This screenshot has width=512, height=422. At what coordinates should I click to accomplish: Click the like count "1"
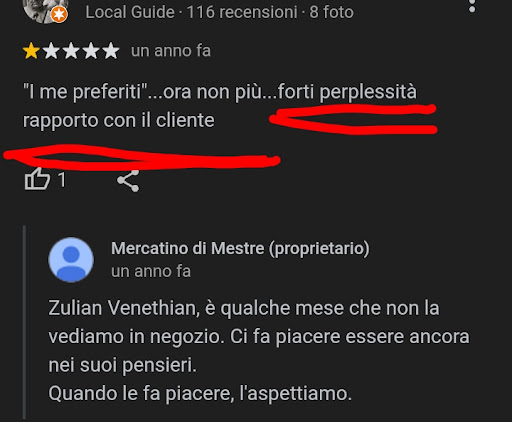tap(61, 180)
